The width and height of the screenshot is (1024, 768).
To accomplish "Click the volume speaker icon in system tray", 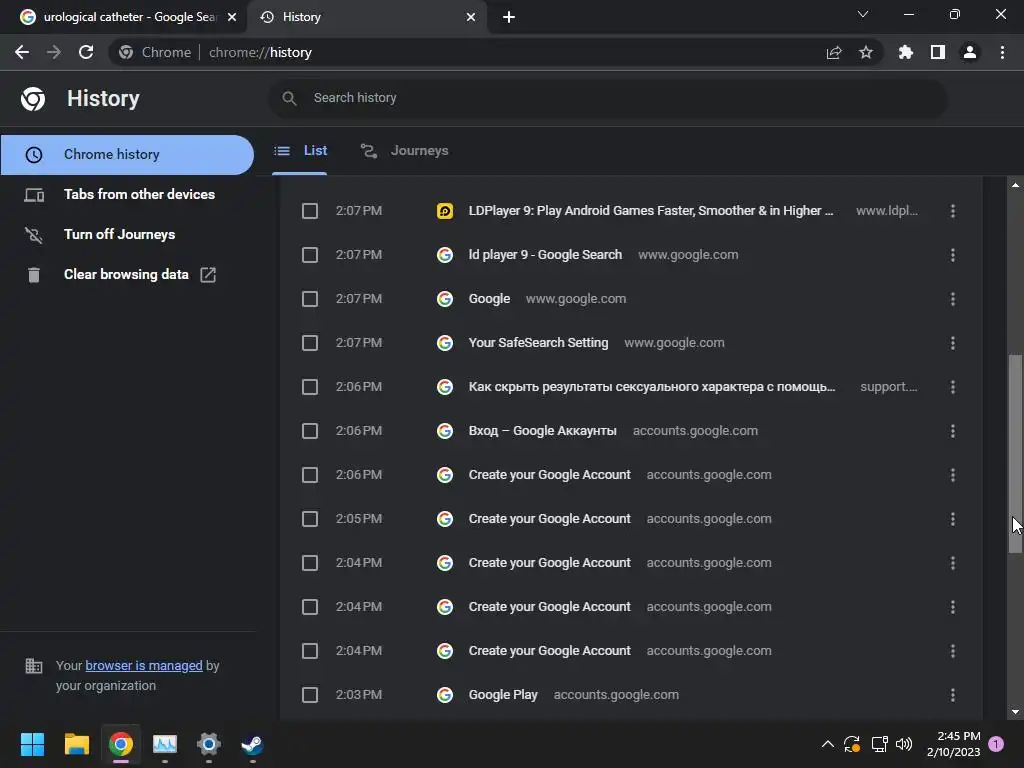I will [x=904, y=744].
